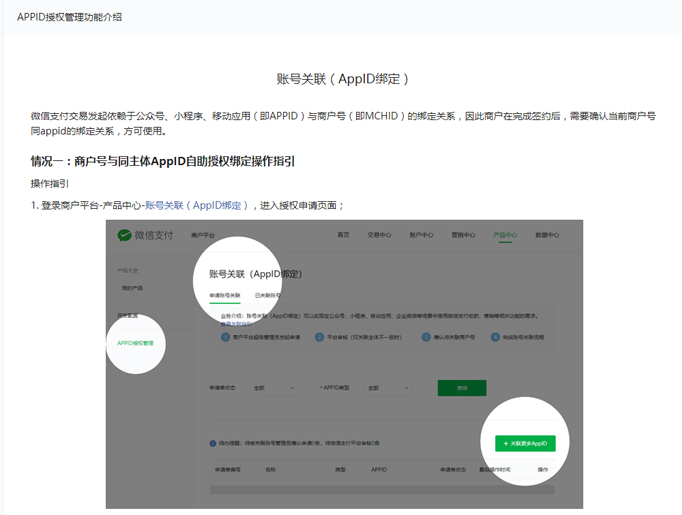Open the 数据中心 nav item

tap(547, 235)
